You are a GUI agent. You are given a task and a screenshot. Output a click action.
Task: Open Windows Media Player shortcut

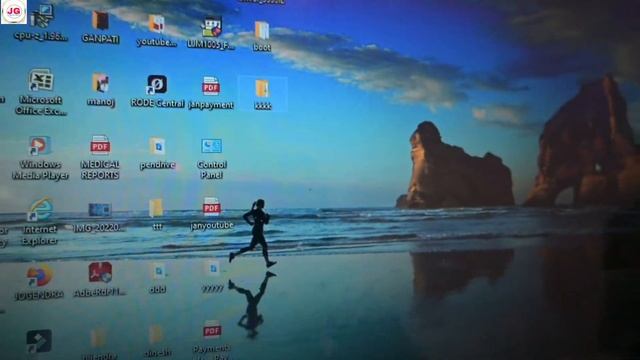click(40, 158)
